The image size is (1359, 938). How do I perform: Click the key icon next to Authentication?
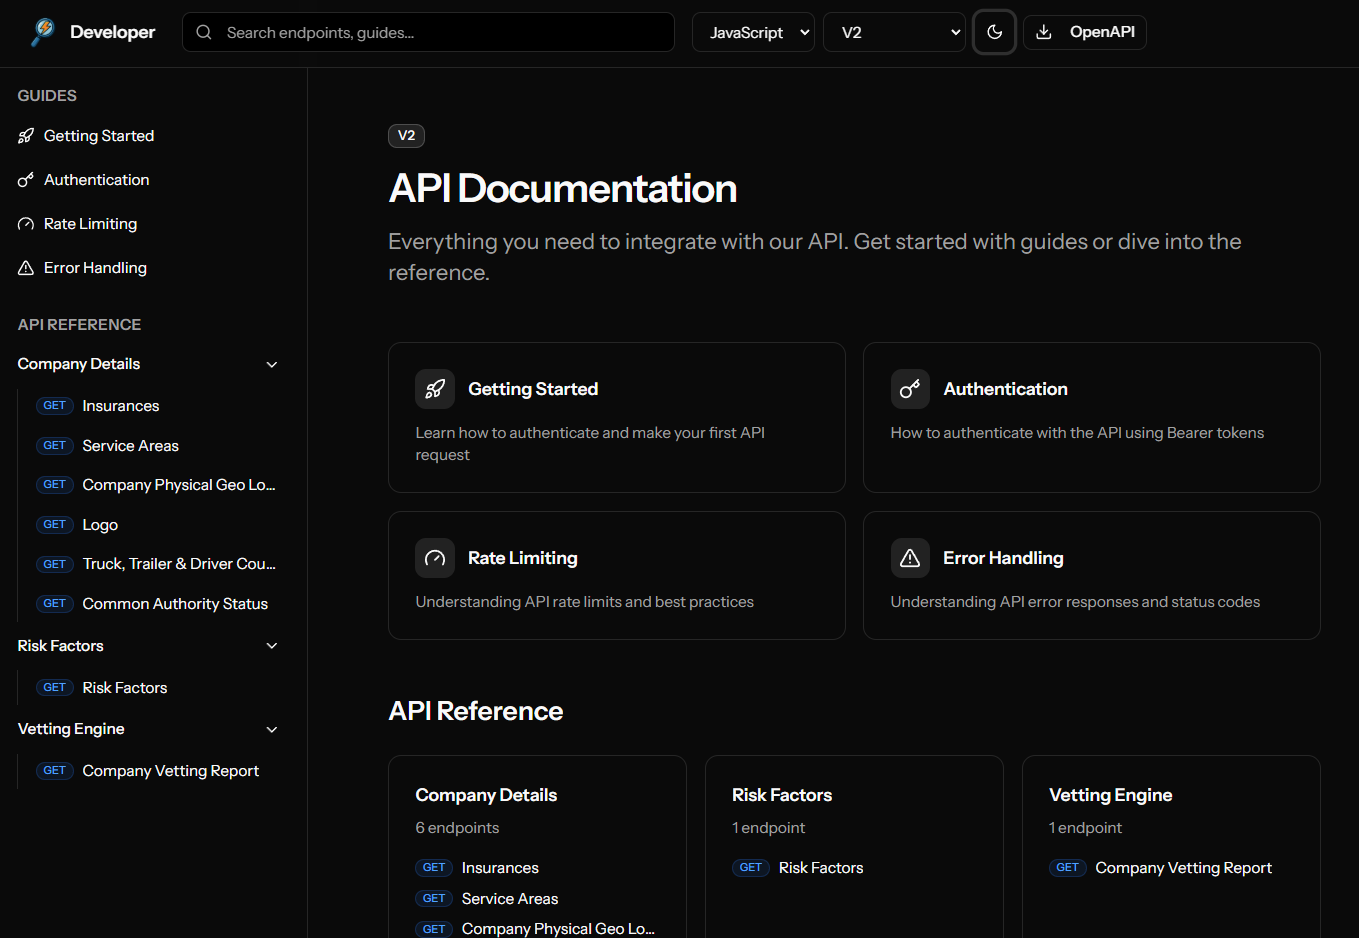[910, 388]
